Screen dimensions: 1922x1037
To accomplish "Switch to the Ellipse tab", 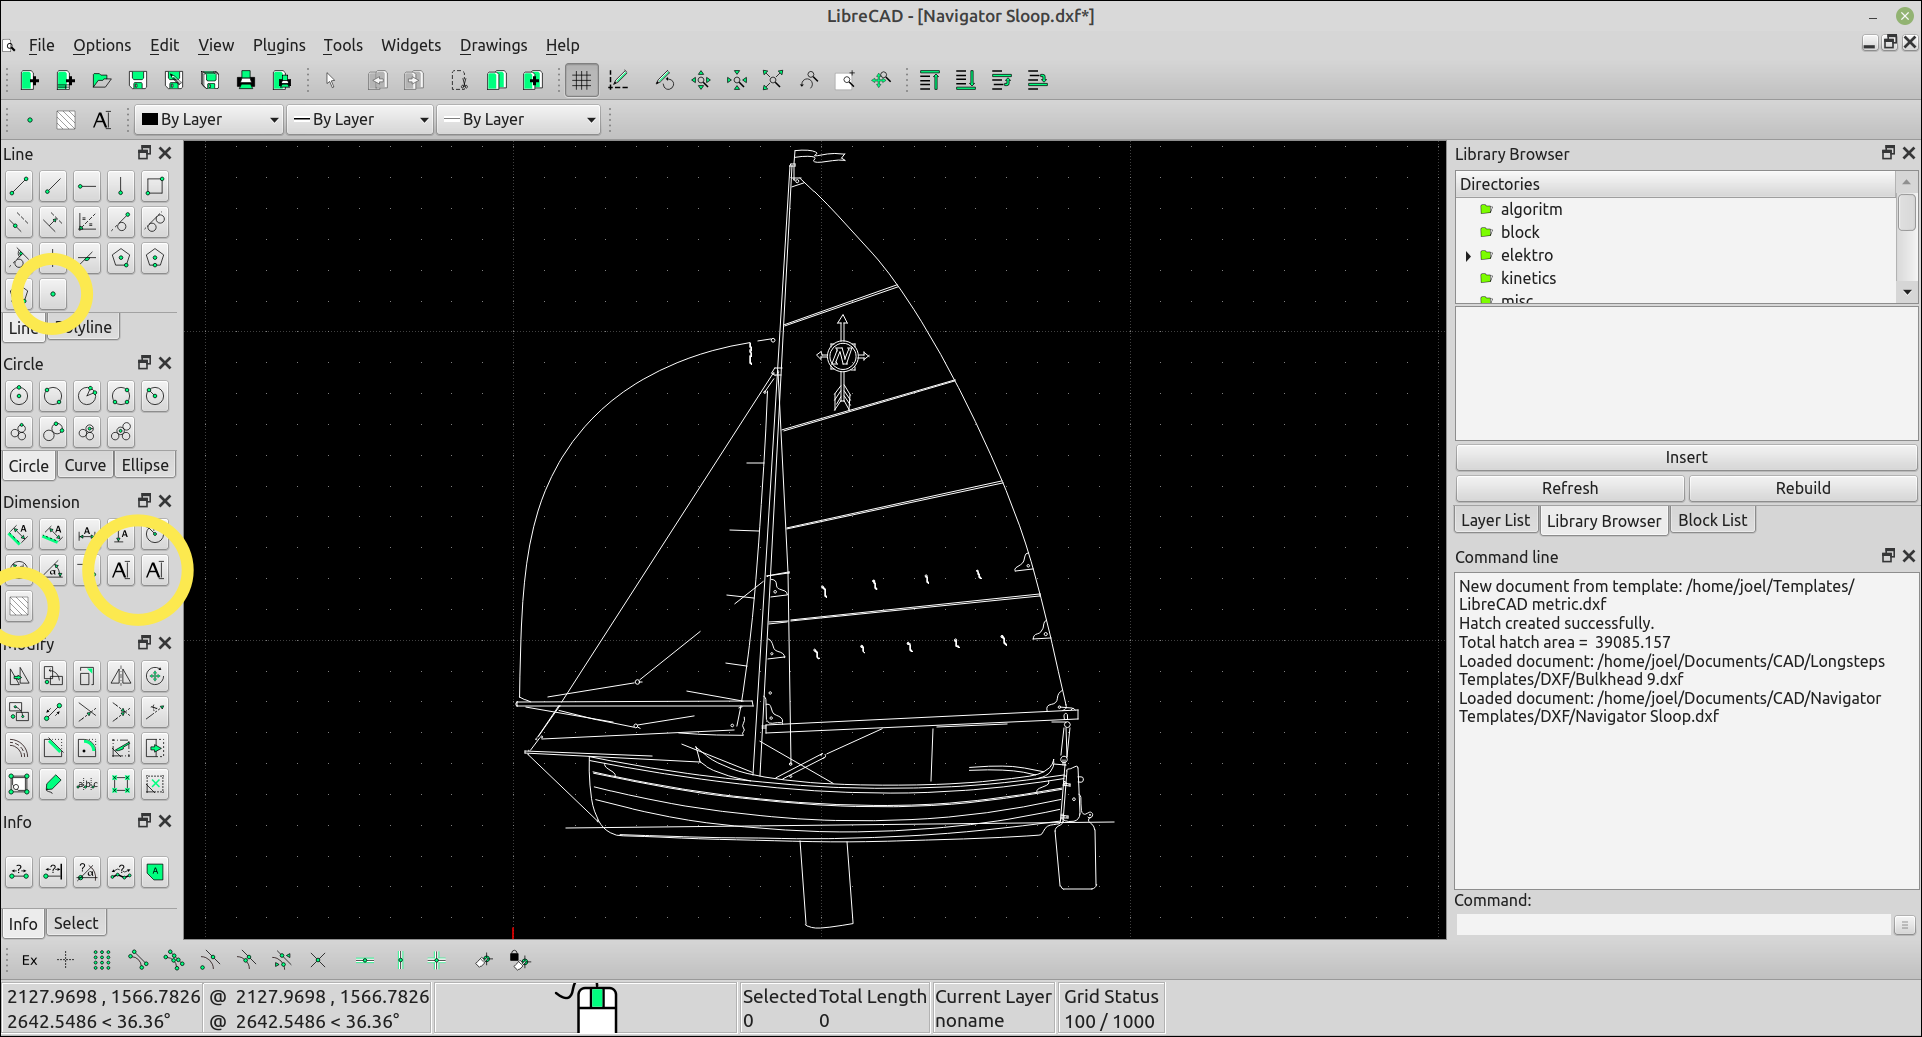I will 145,464.
